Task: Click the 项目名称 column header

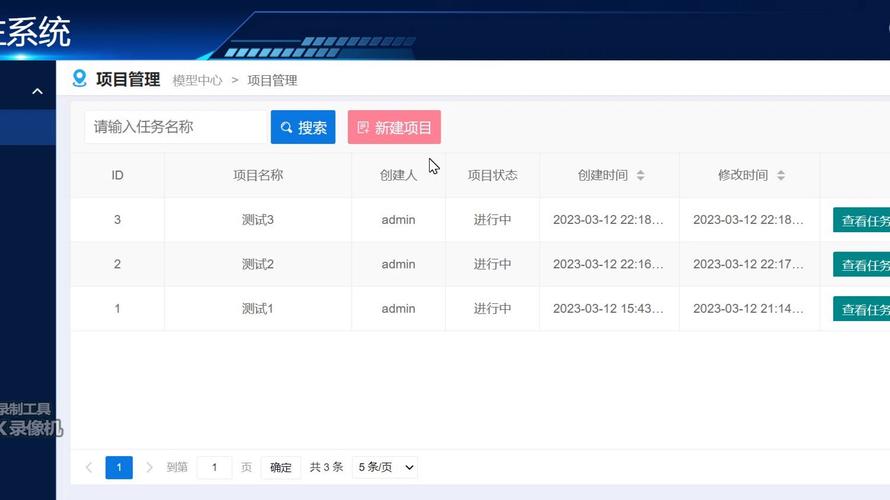Action: coord(258,175)
